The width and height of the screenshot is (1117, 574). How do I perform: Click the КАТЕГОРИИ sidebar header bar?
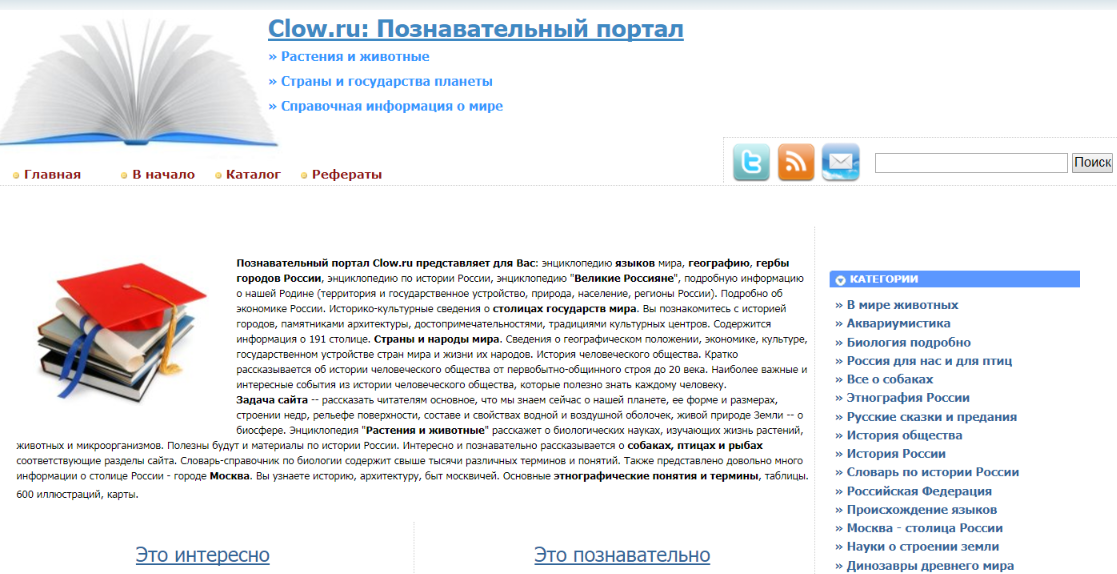(x=955, y=279)
